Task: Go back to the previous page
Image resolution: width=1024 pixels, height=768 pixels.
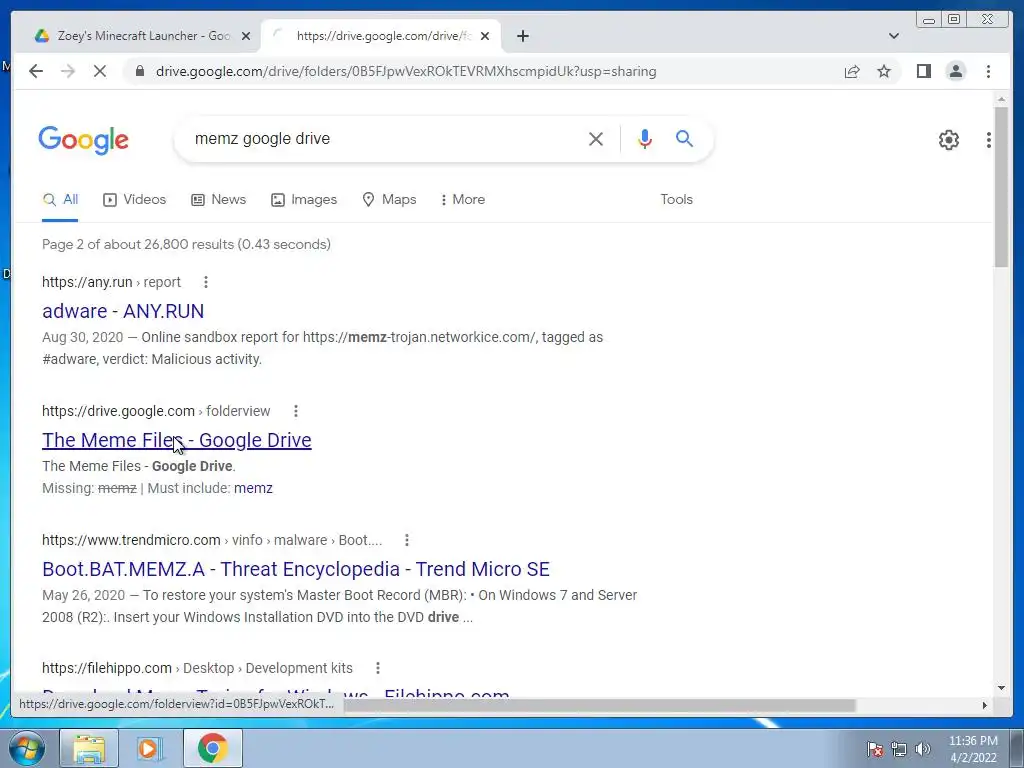Action: point(36,71)
